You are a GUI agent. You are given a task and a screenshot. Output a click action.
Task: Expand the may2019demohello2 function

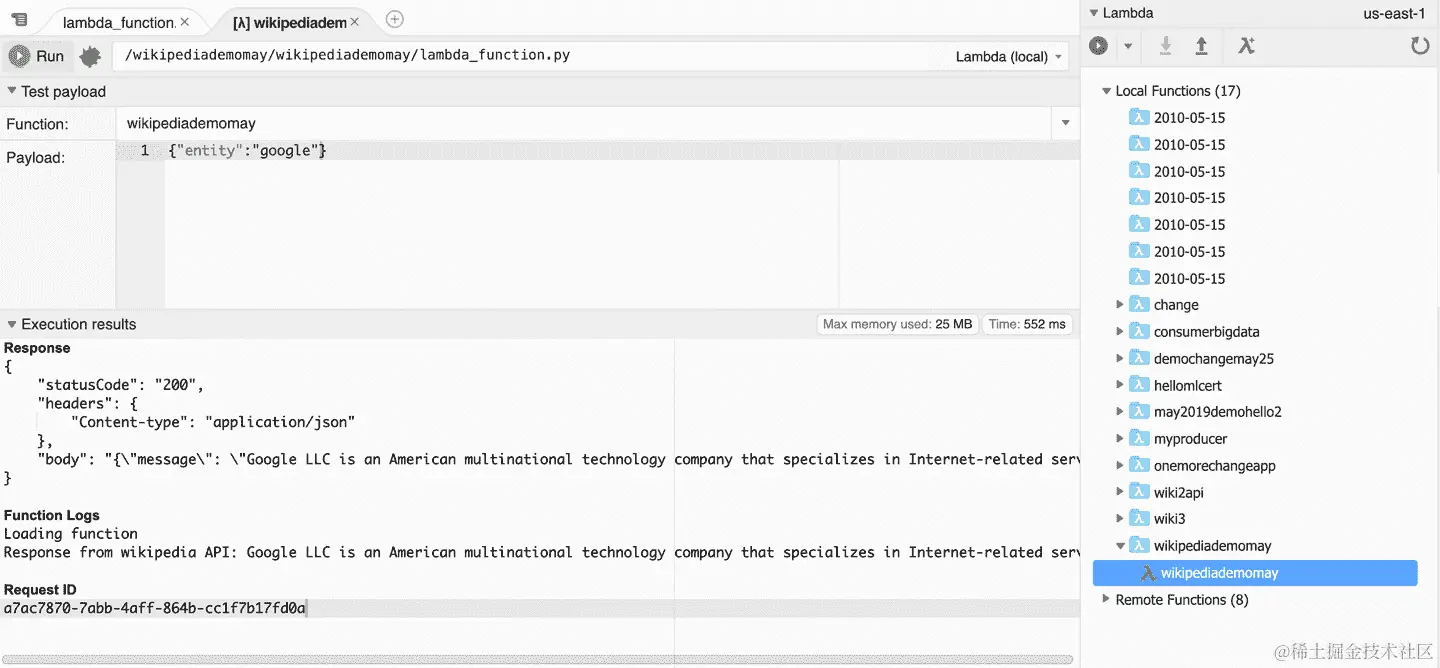click(x=1120, y=411)
